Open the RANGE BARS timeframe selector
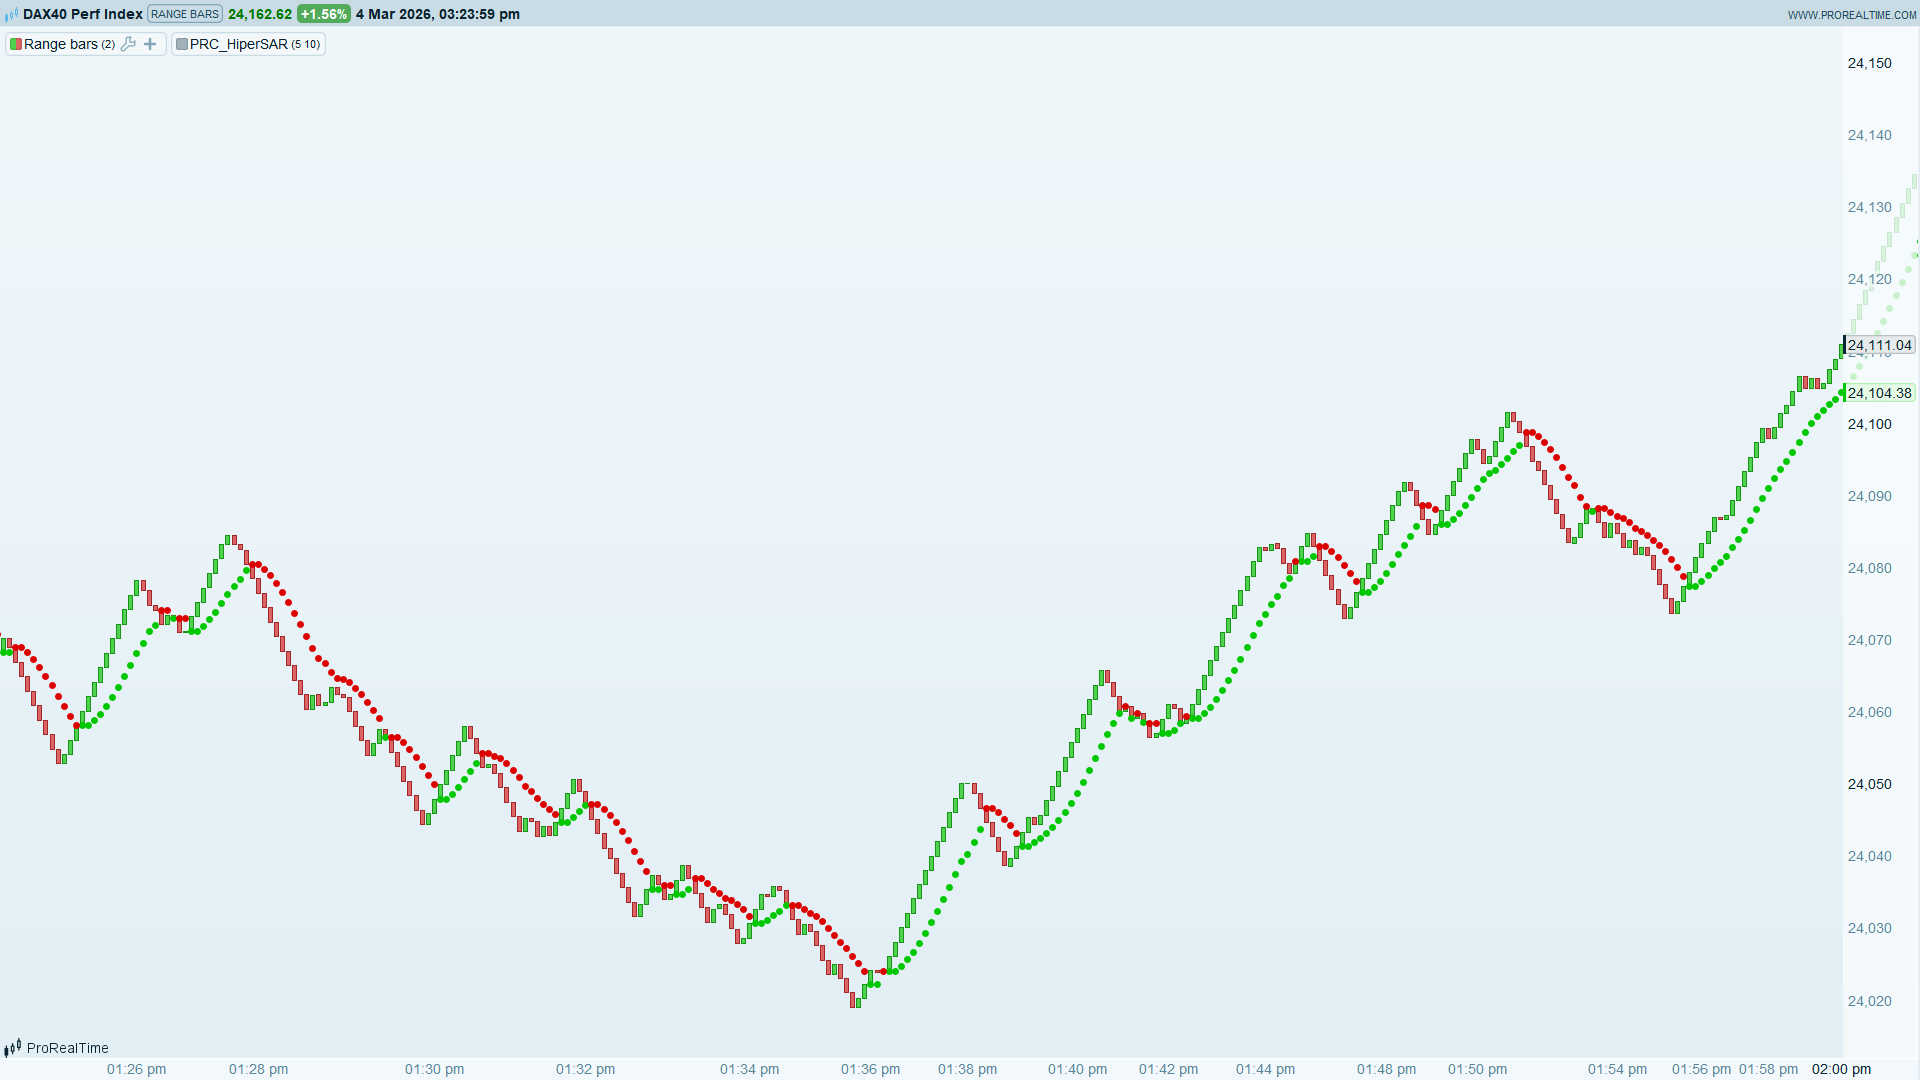The height and width of the screenshot is (1080, 1920). (x=185, y=14)
